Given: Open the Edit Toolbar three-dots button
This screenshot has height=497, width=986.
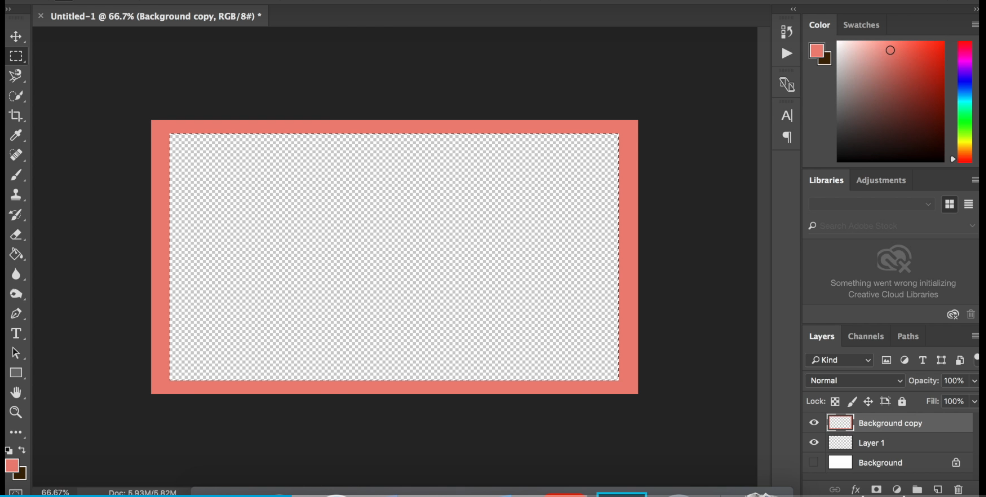Looking at the screenshot, I should point(16,432).
